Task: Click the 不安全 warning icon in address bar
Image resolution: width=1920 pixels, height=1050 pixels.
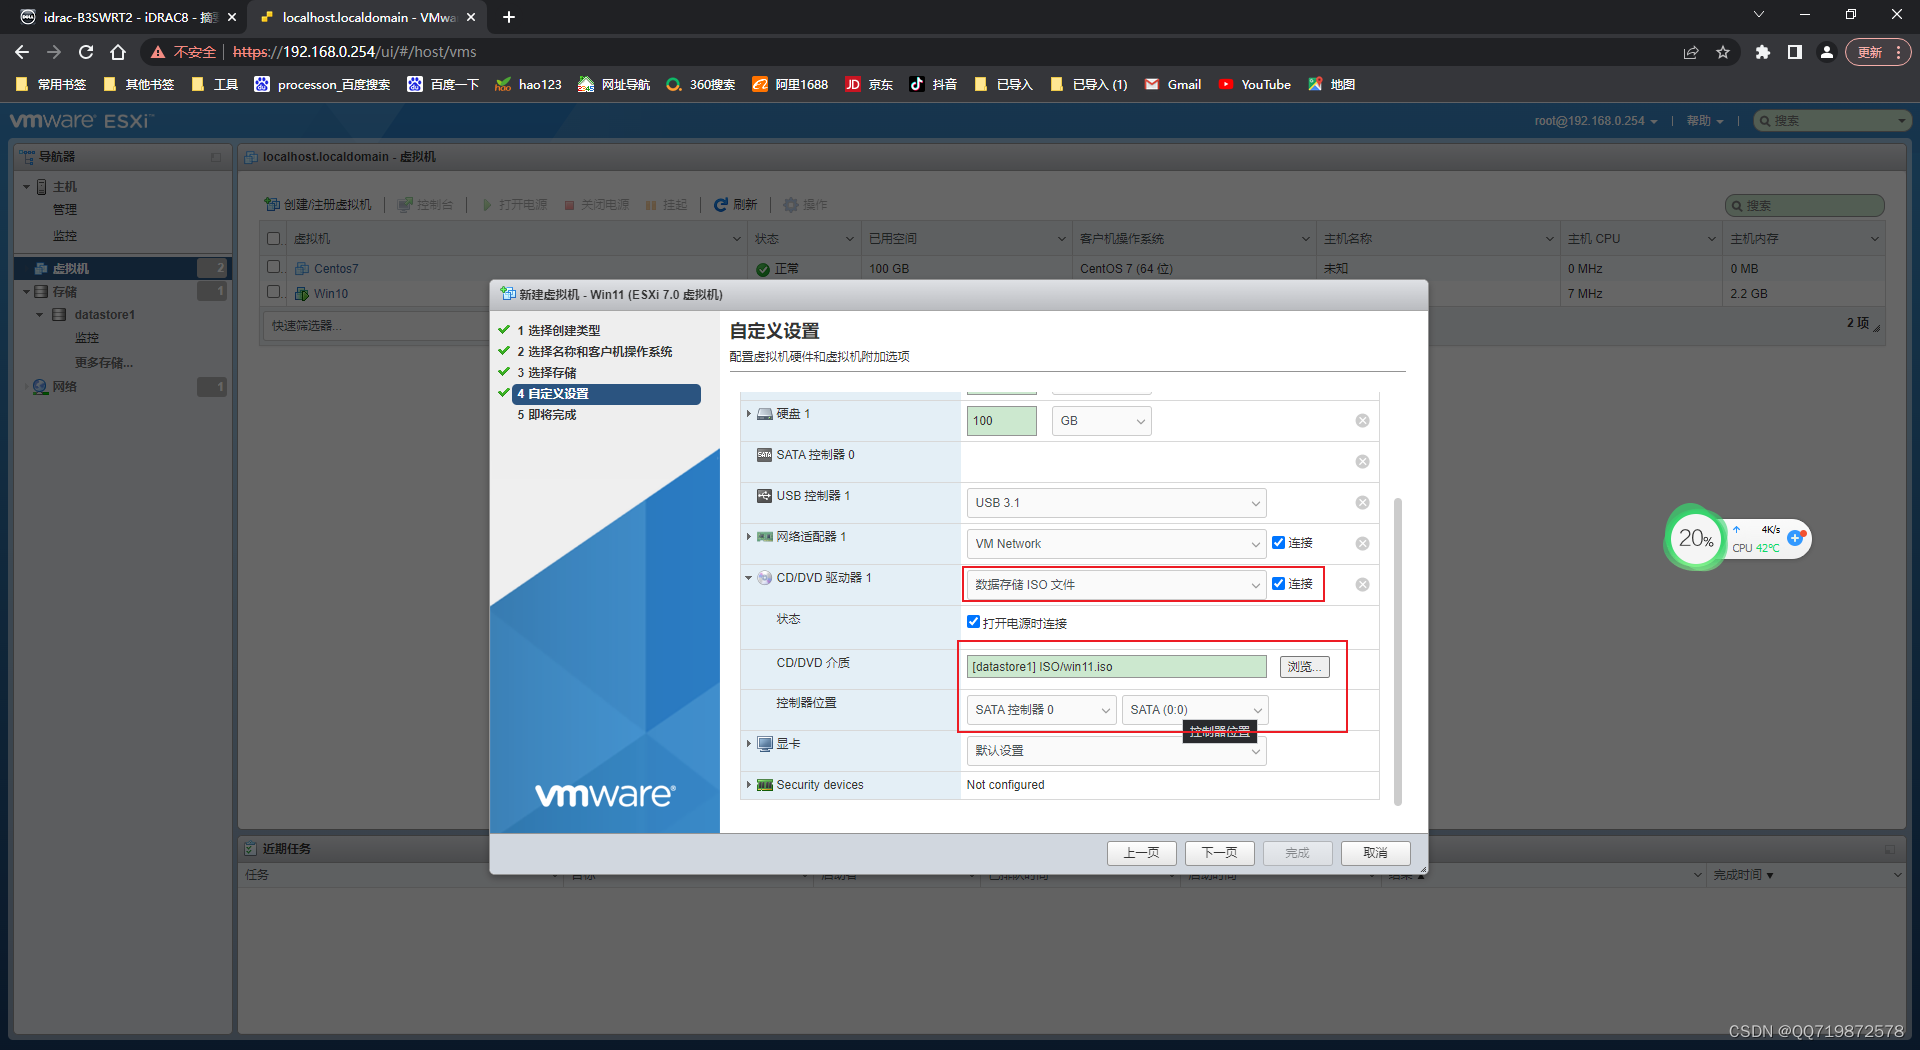Action: click(x=158, y=52)
